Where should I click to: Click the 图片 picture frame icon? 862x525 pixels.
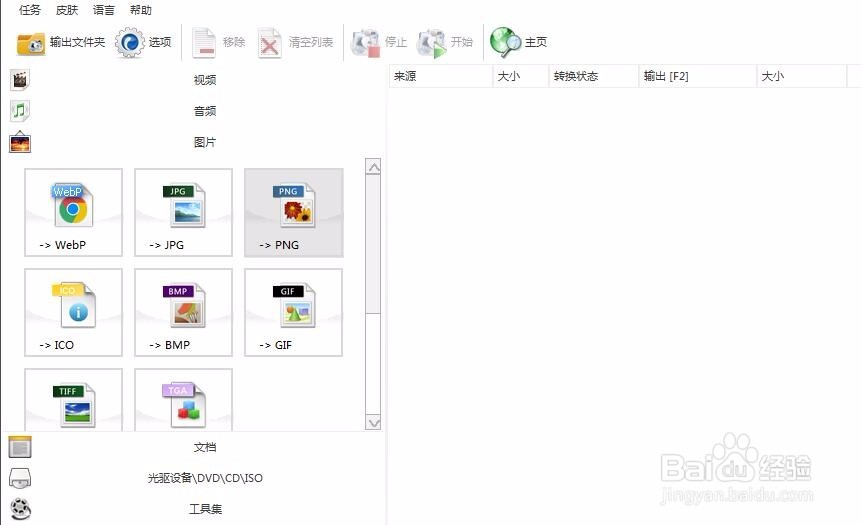(20, 142)
